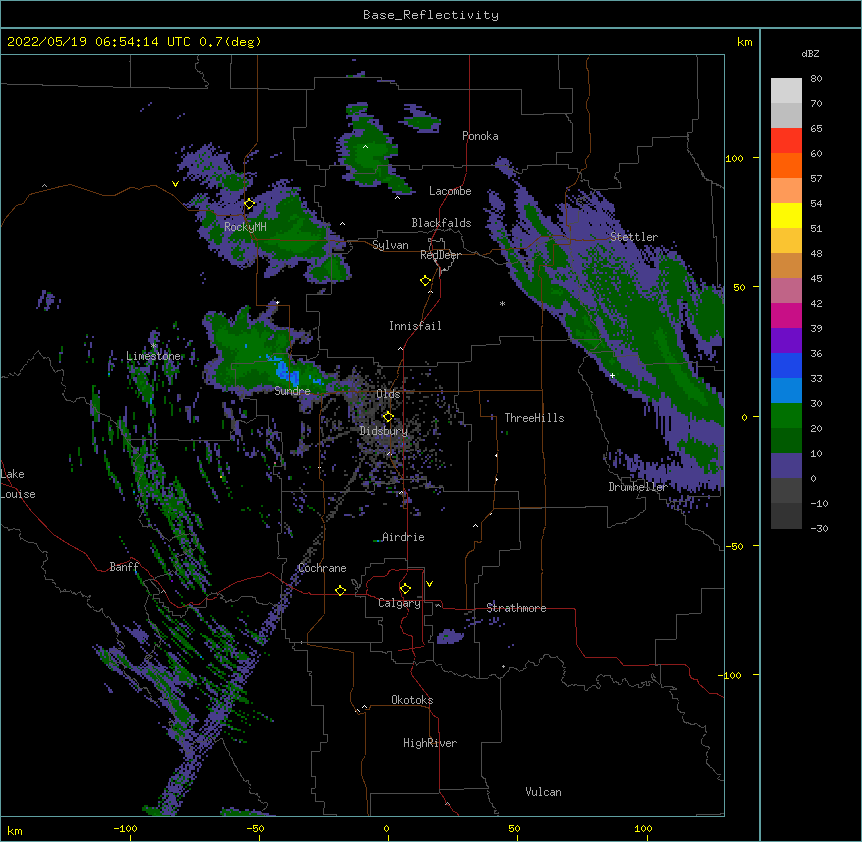Screen dimensions: 862x842
Task: Click the RockyMH label
Action: [245, 227]
